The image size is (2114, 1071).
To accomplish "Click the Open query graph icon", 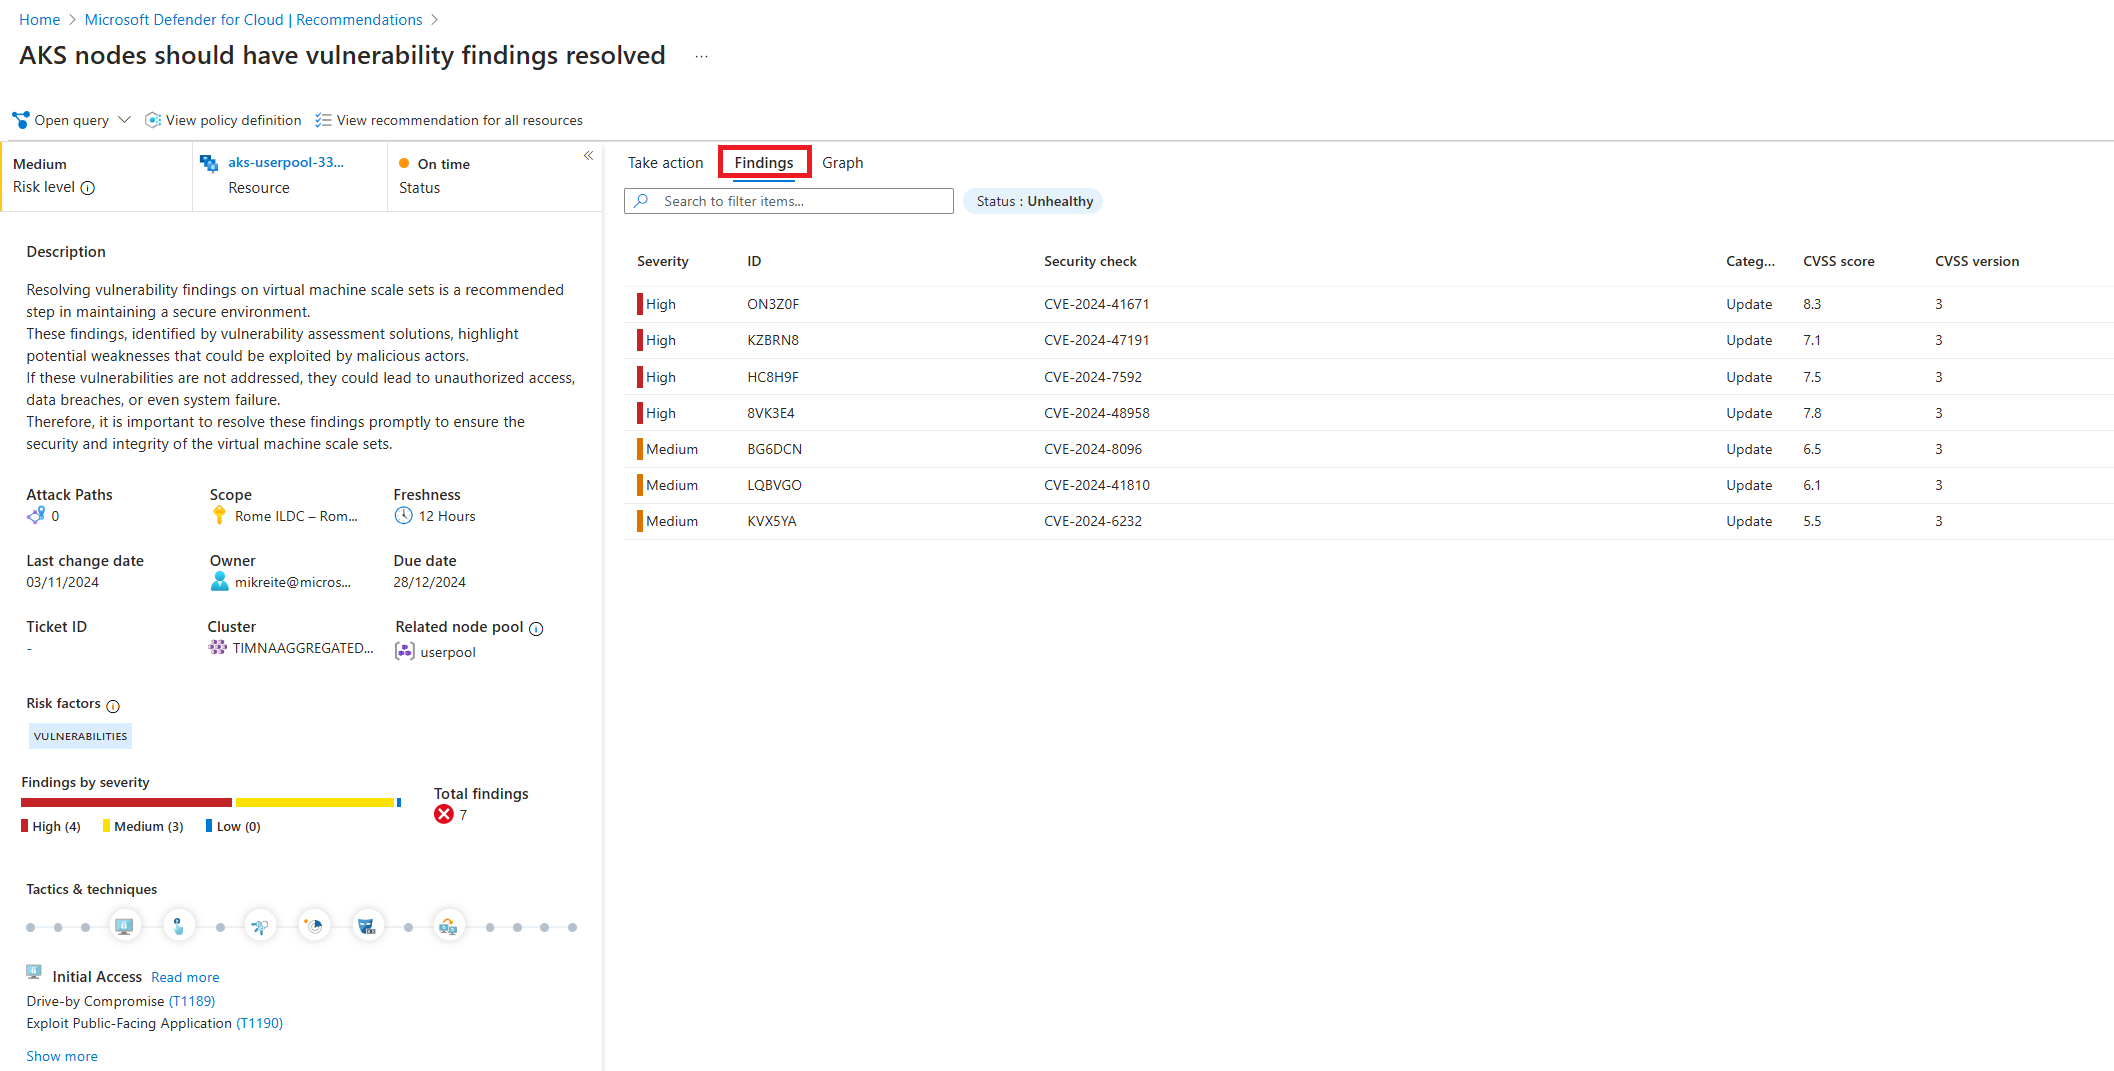I will pyautogui.click(x=20, y=120).
